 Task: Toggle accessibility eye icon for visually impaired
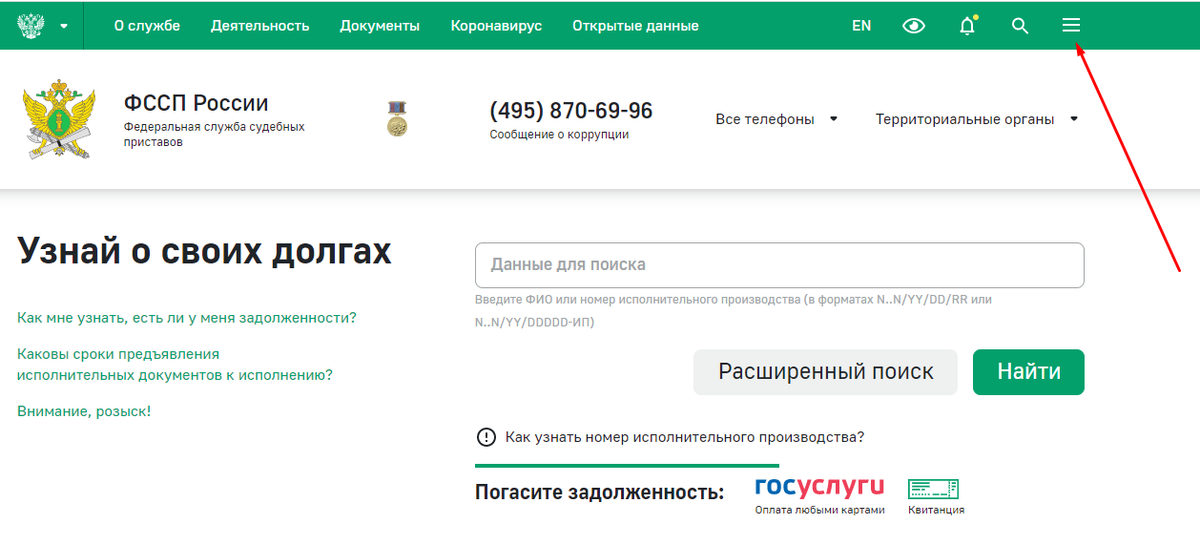[x=914, y=26]
